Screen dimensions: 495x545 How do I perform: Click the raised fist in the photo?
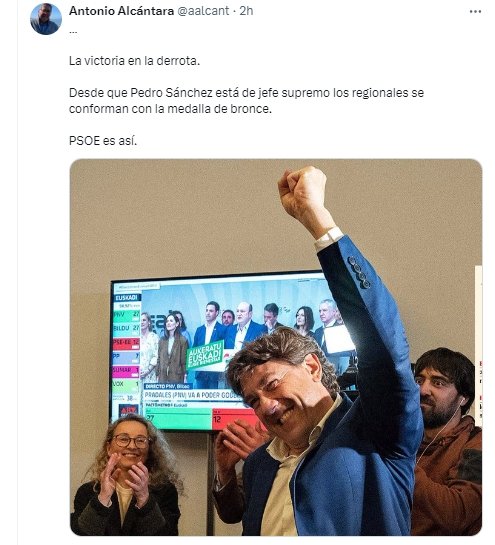[x=303, y=194]
